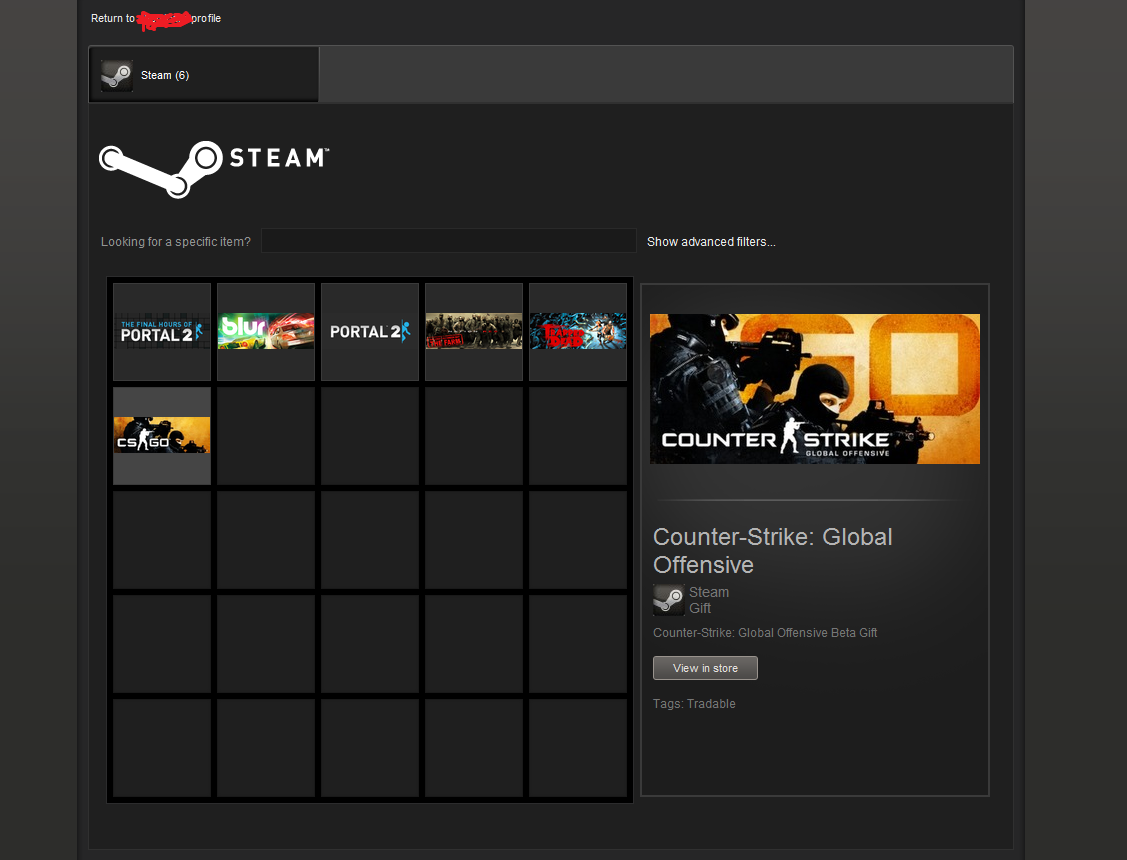Image resolution: width=1127 pixels, height=860 pixels.
Task: Click the empty slot below CS:GO item
Action: pyautogui.click(x=162, y=540)
